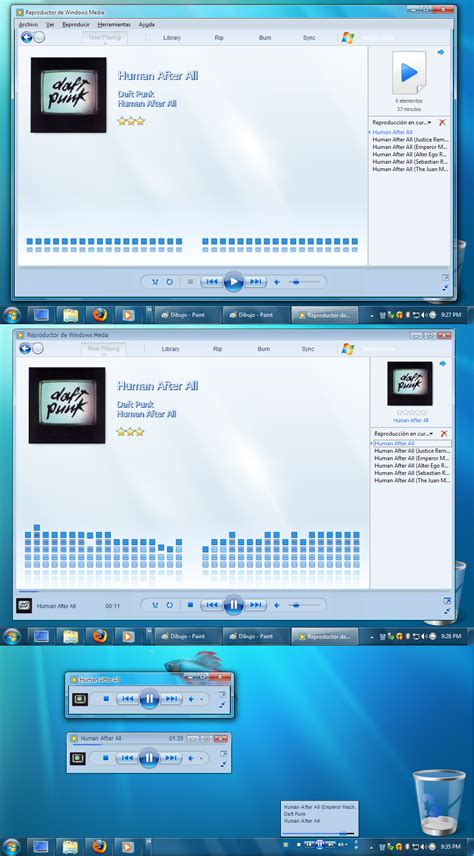Click the greyed Stop button beside the Play button
Image resolution: width=474 pixels, height=856 pixels.
(x=190, y=282)
